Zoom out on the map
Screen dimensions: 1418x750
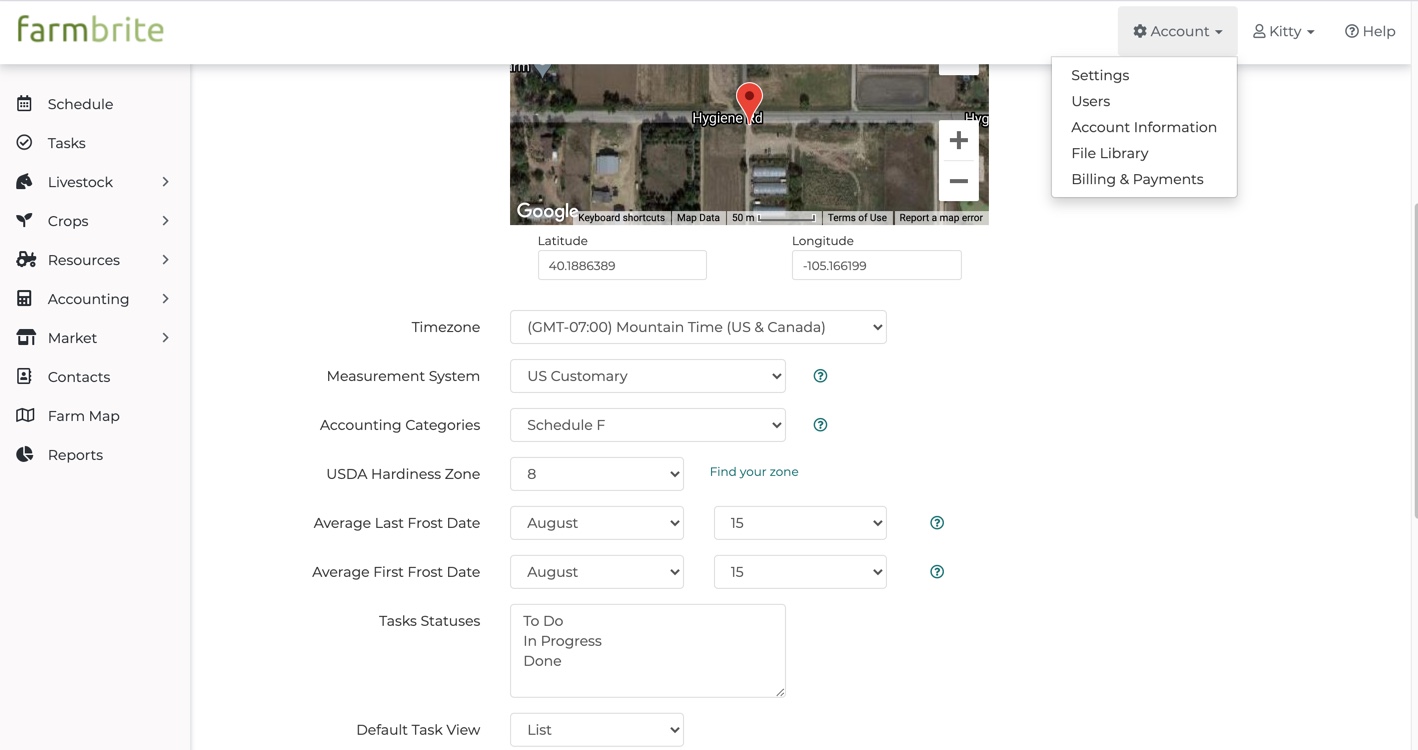(958, 181)
